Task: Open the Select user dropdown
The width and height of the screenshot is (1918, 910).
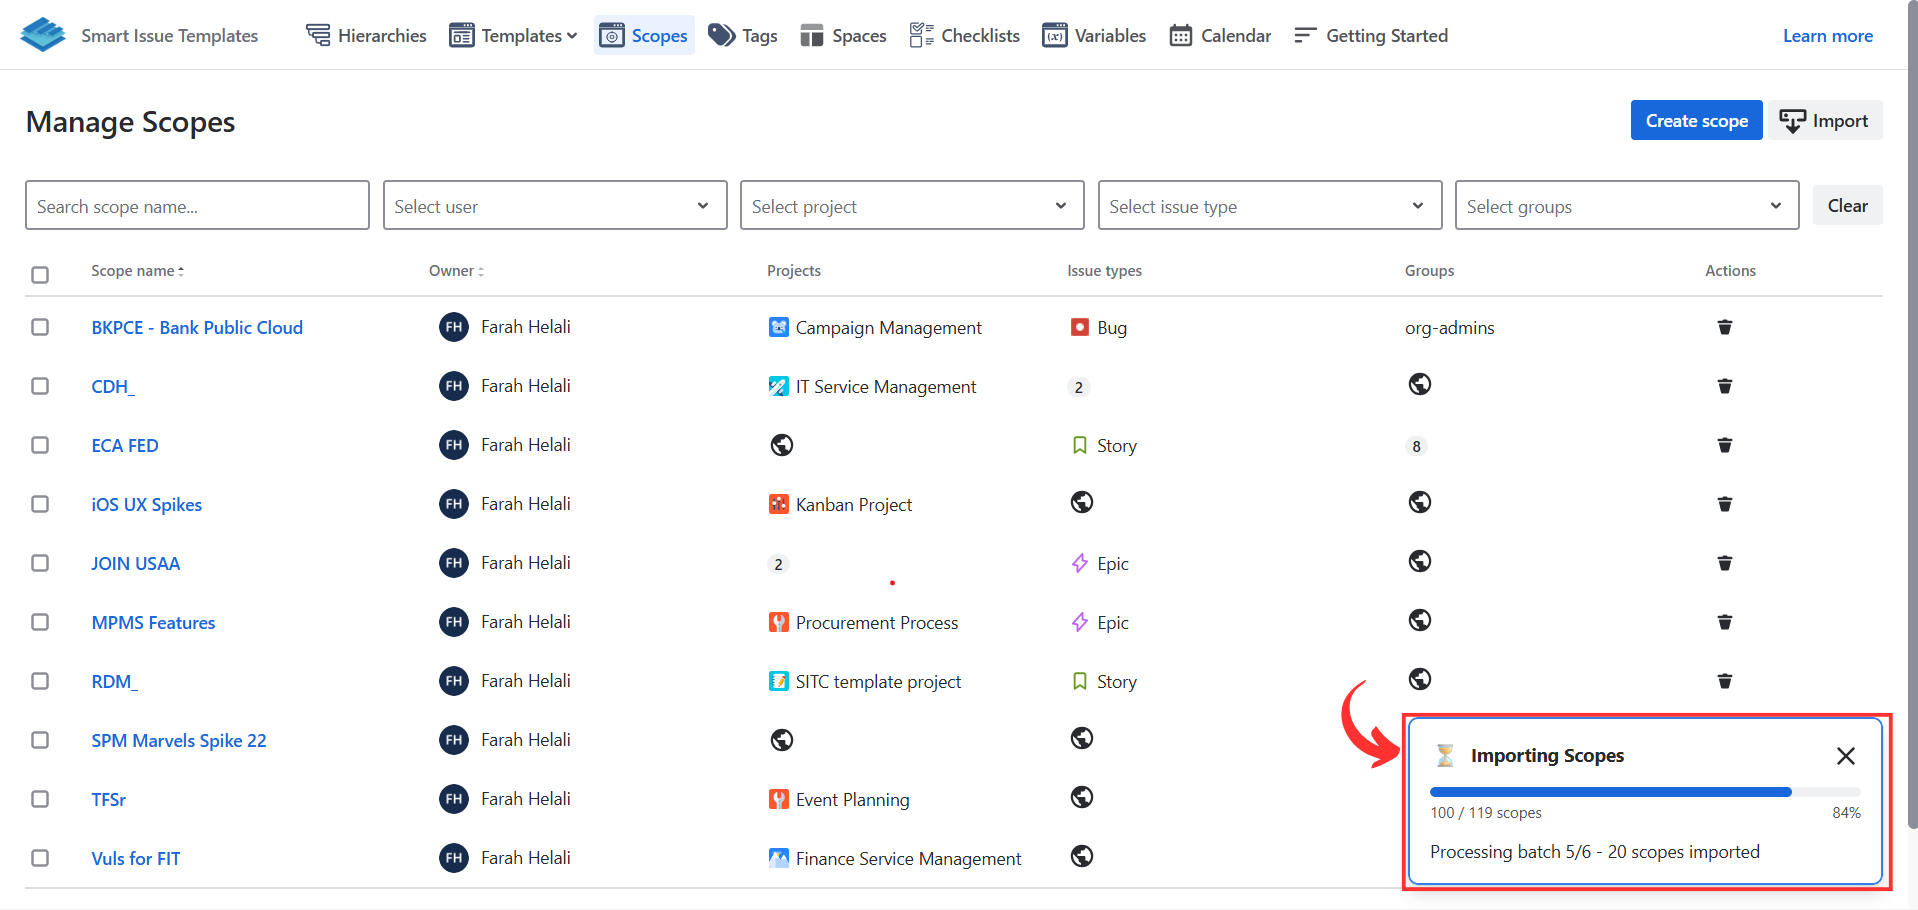Action: [x=554, y=206]
